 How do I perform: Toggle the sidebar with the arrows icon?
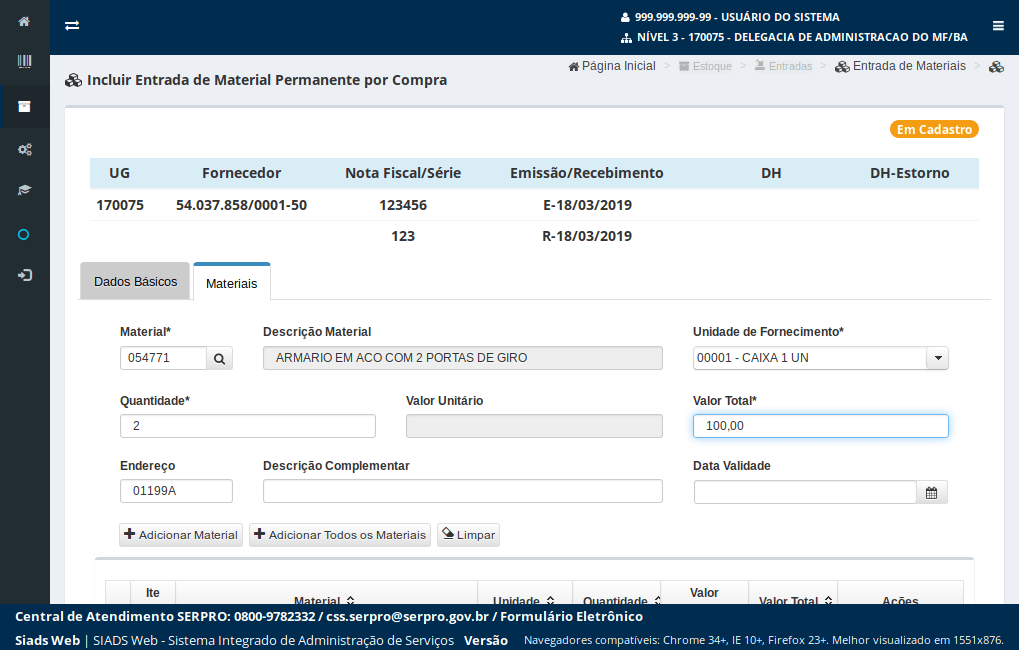point(72,26)
